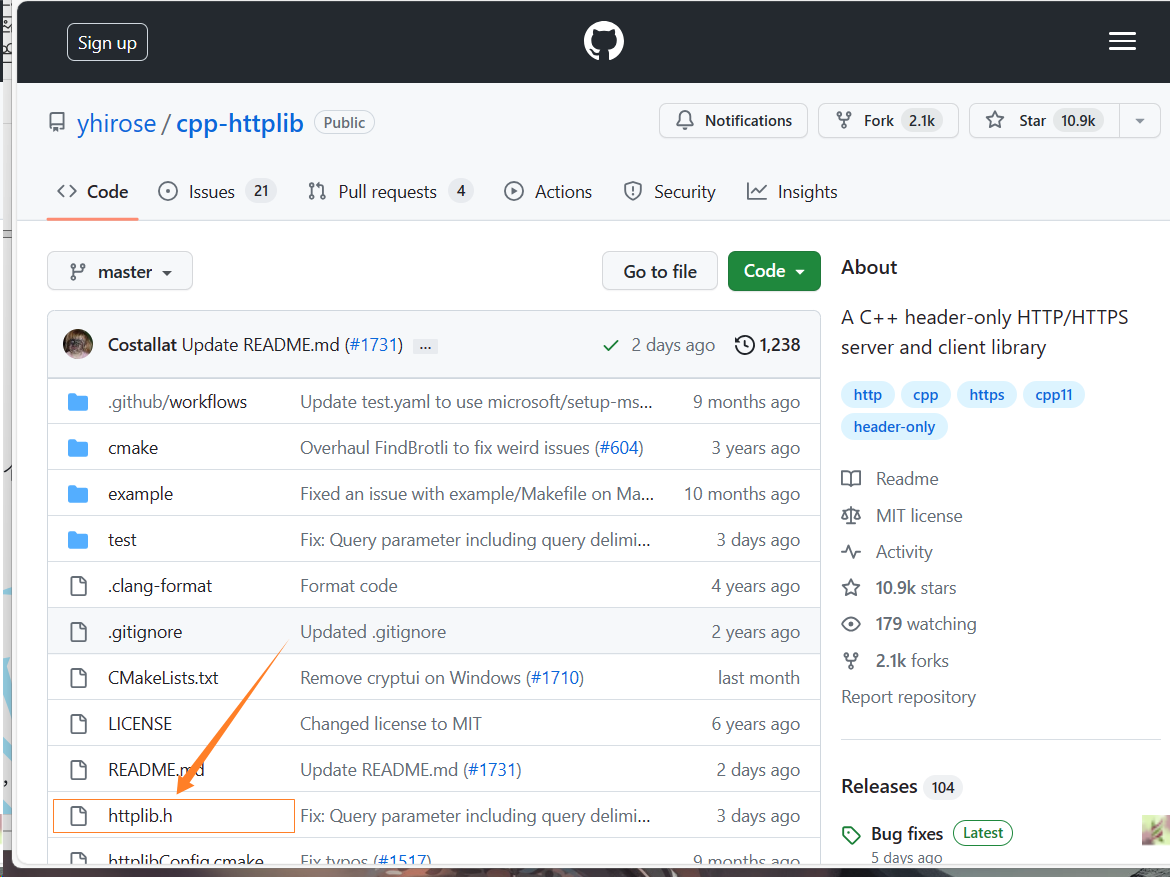Go to the Actions tab
The height and width of the screenshot is (877, 1170).
pyautogui.click(x=548, y=192)
